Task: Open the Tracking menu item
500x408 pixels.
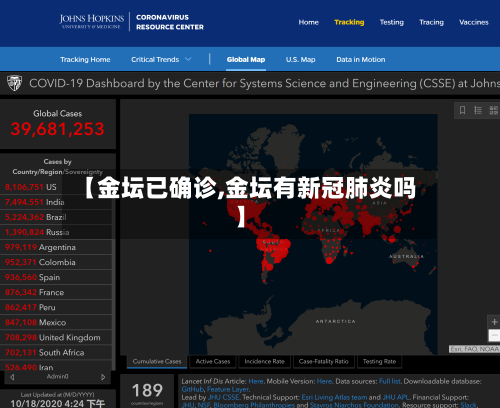Action: click(x=349, y=22)
